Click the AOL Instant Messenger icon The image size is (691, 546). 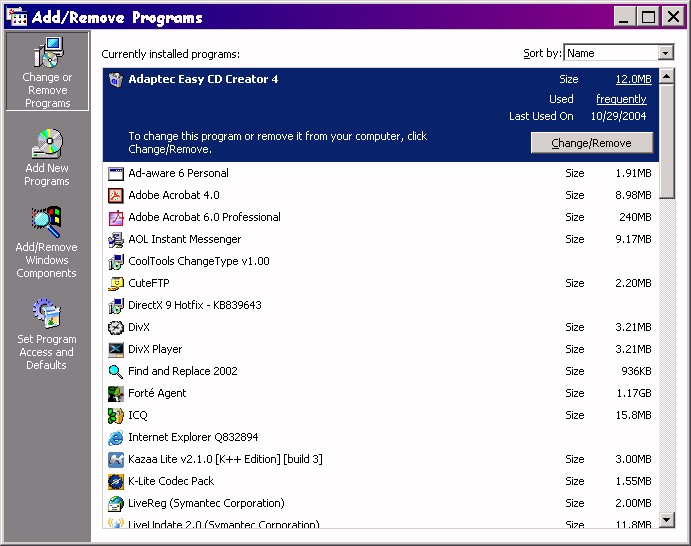(115, 239)
